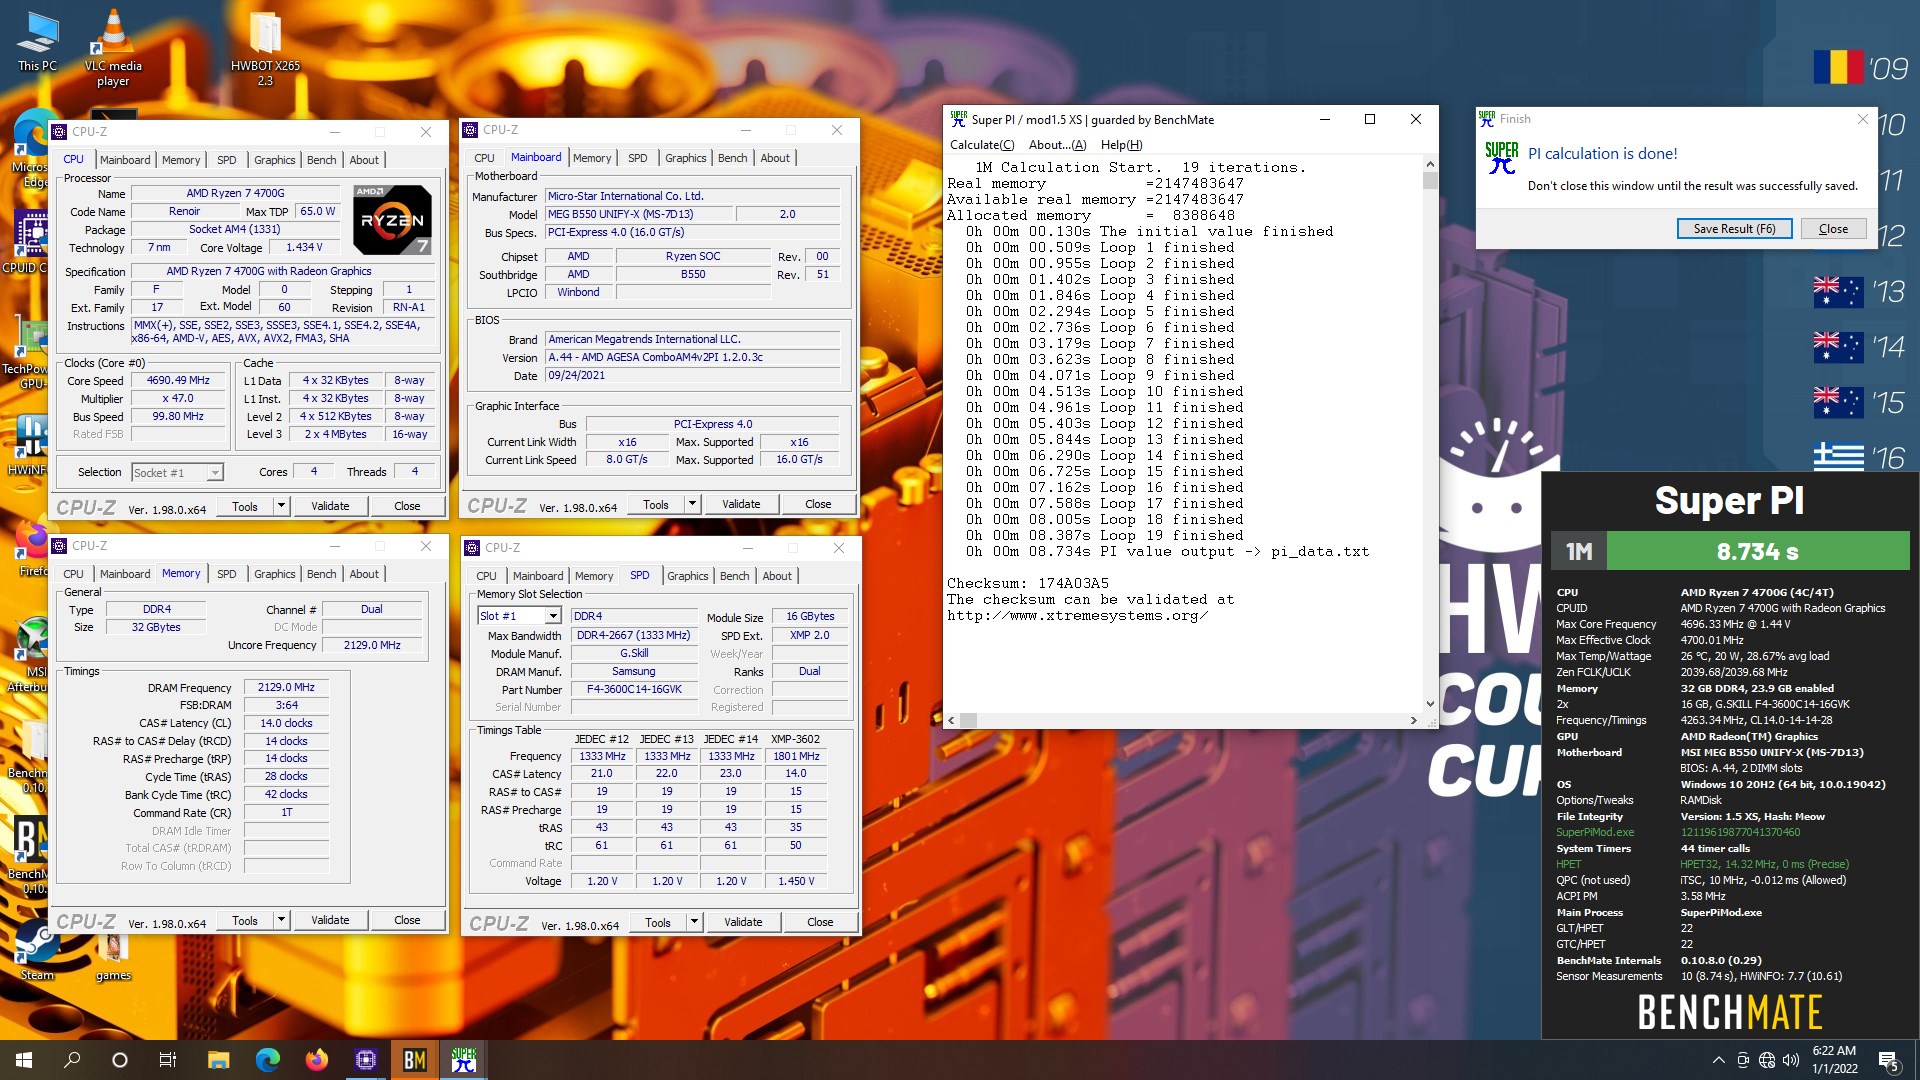Launch Firefox from taskbar

coord(316,1060)
